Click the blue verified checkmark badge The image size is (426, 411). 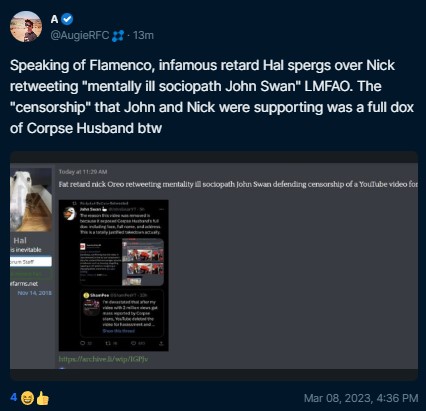67,19
